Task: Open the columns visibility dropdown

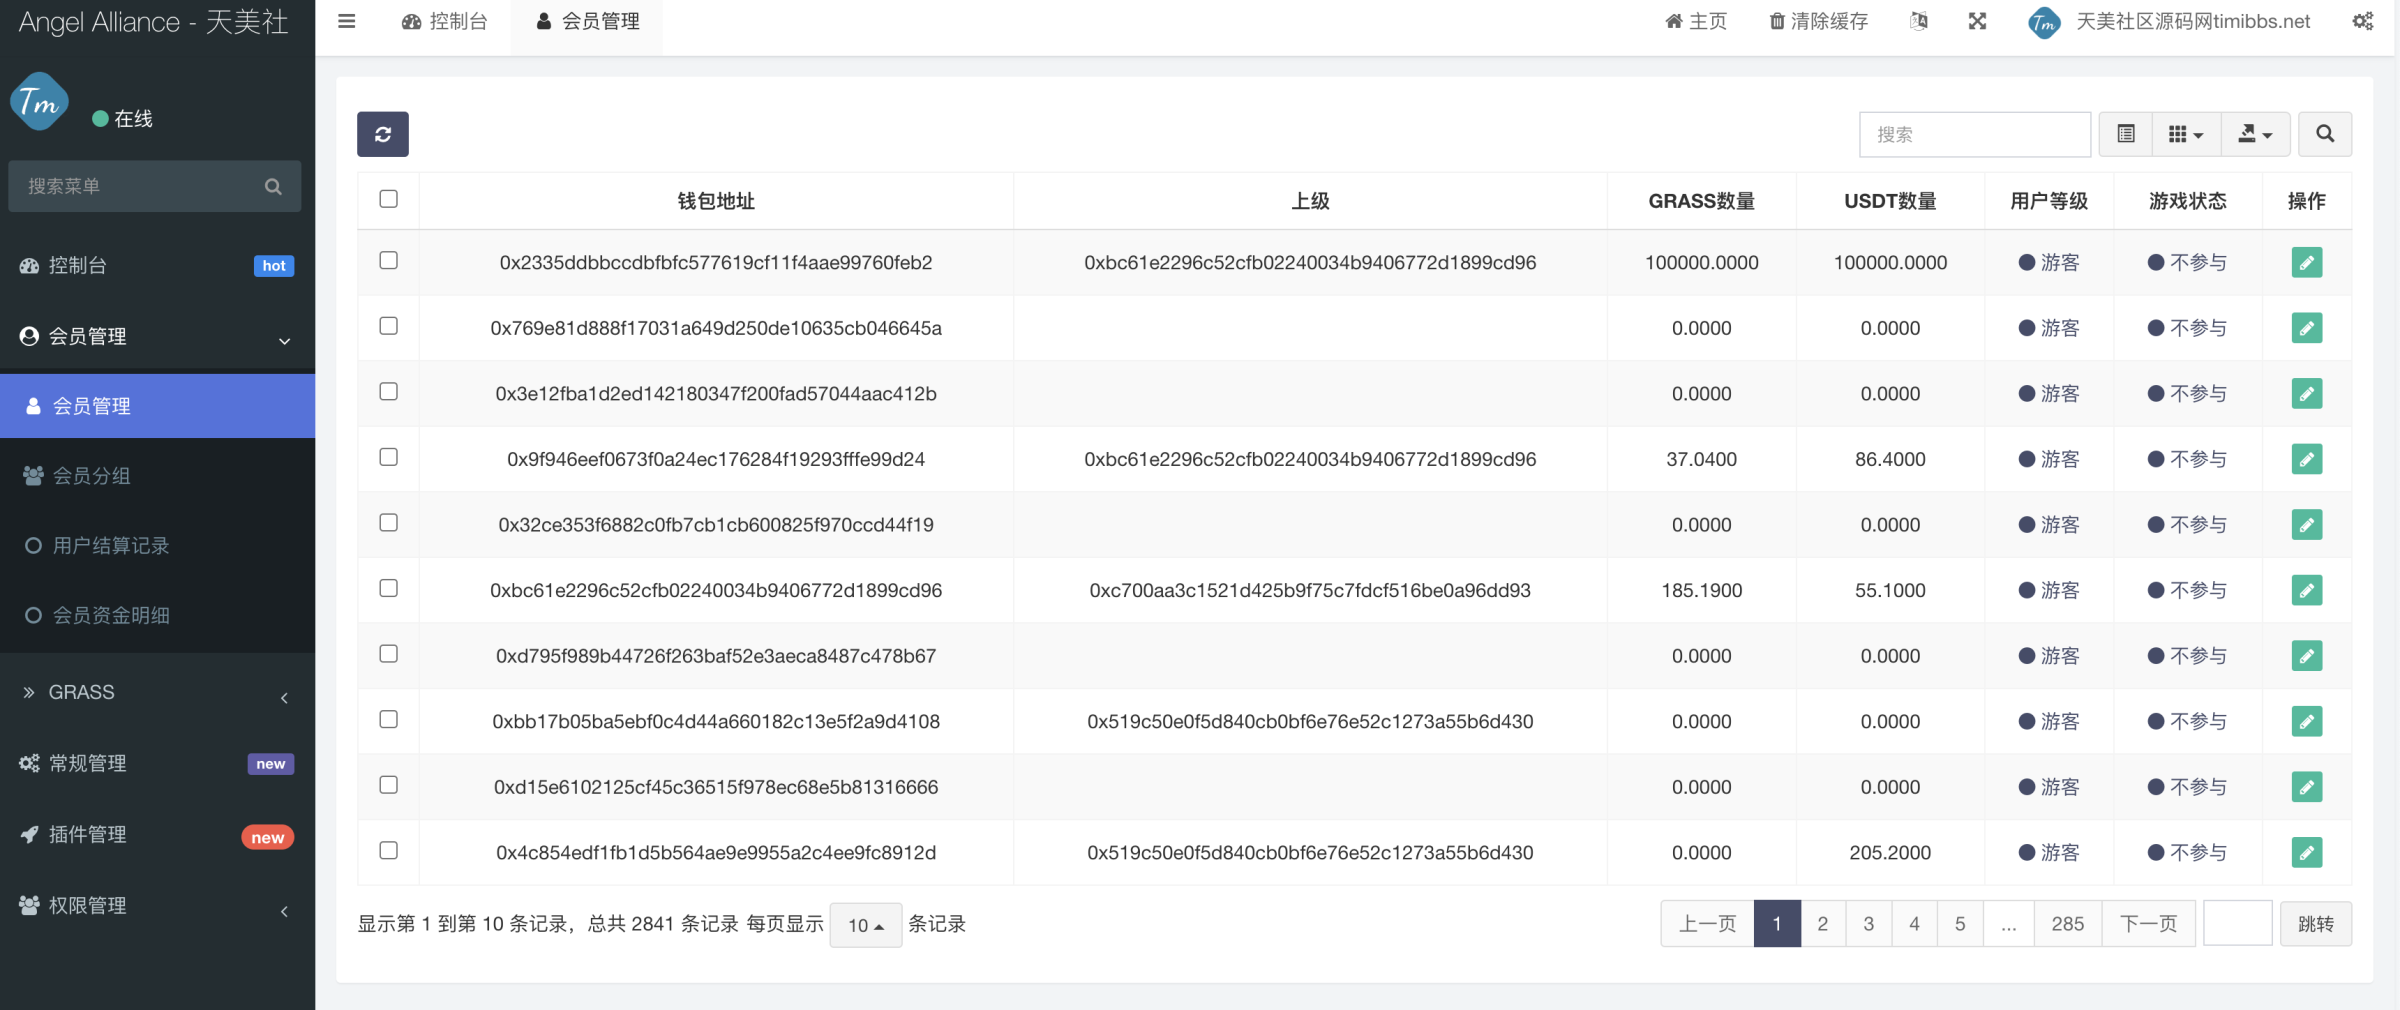Action: [2185, 134]
